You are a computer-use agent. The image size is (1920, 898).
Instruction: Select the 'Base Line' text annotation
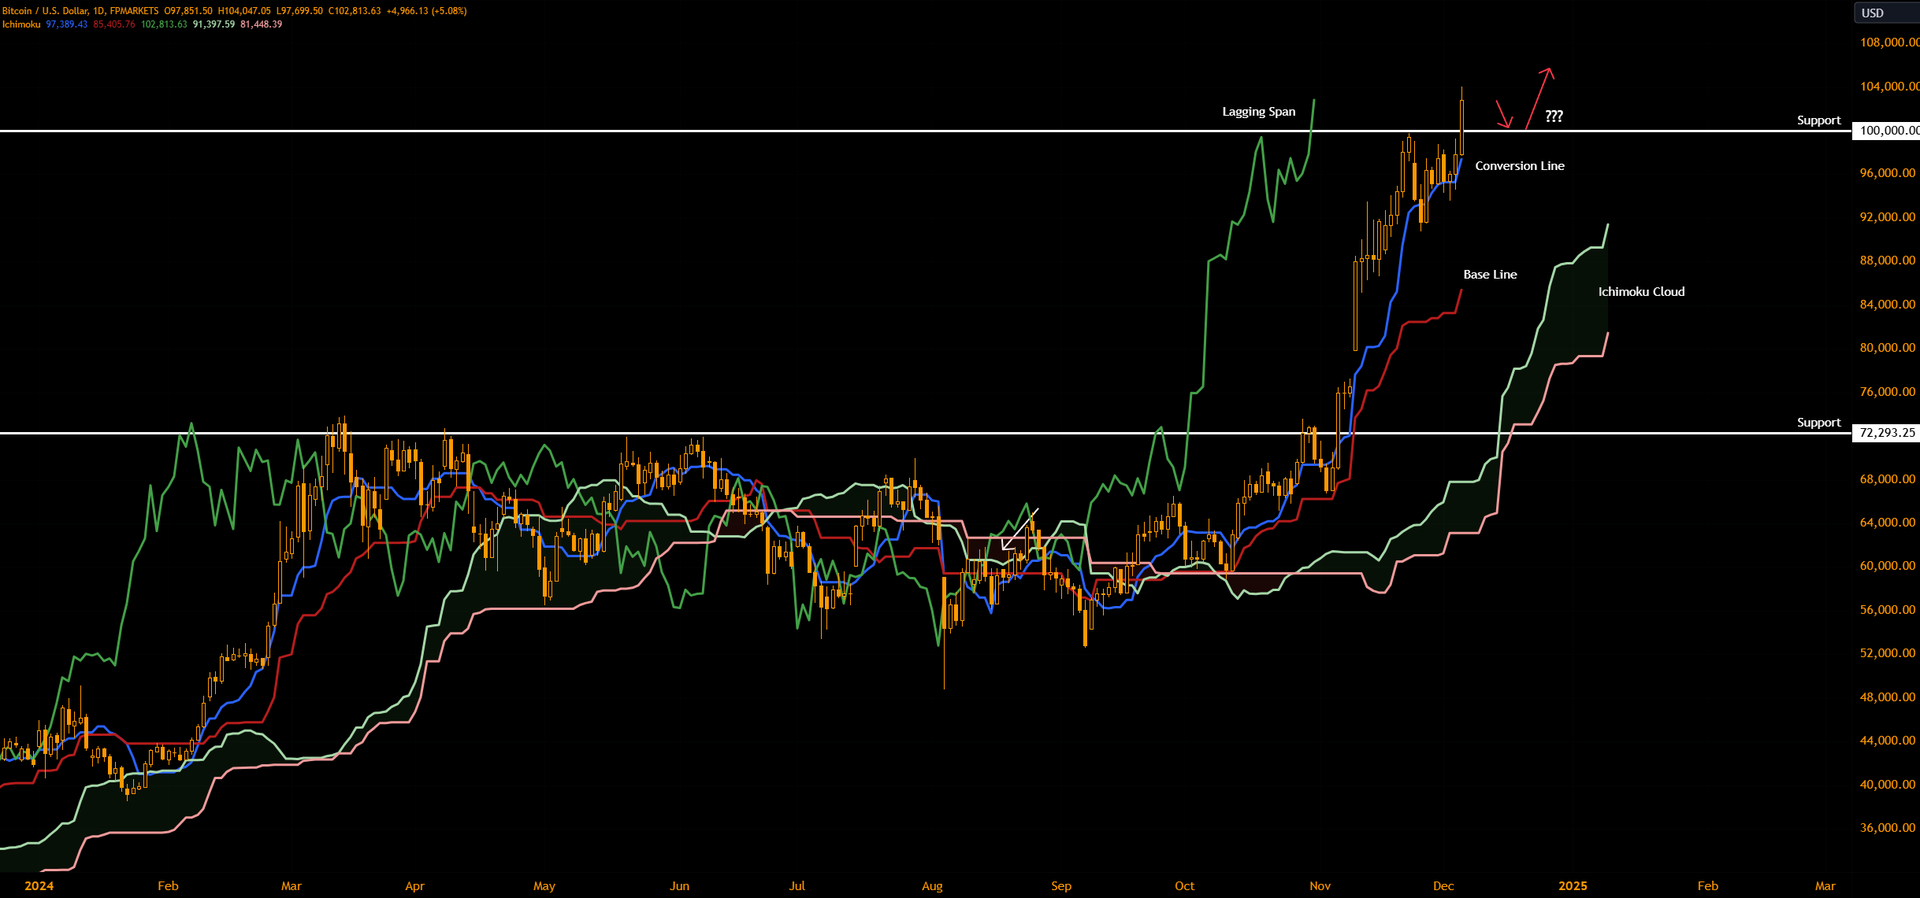pyautogui.click(x=1489, y=275)
